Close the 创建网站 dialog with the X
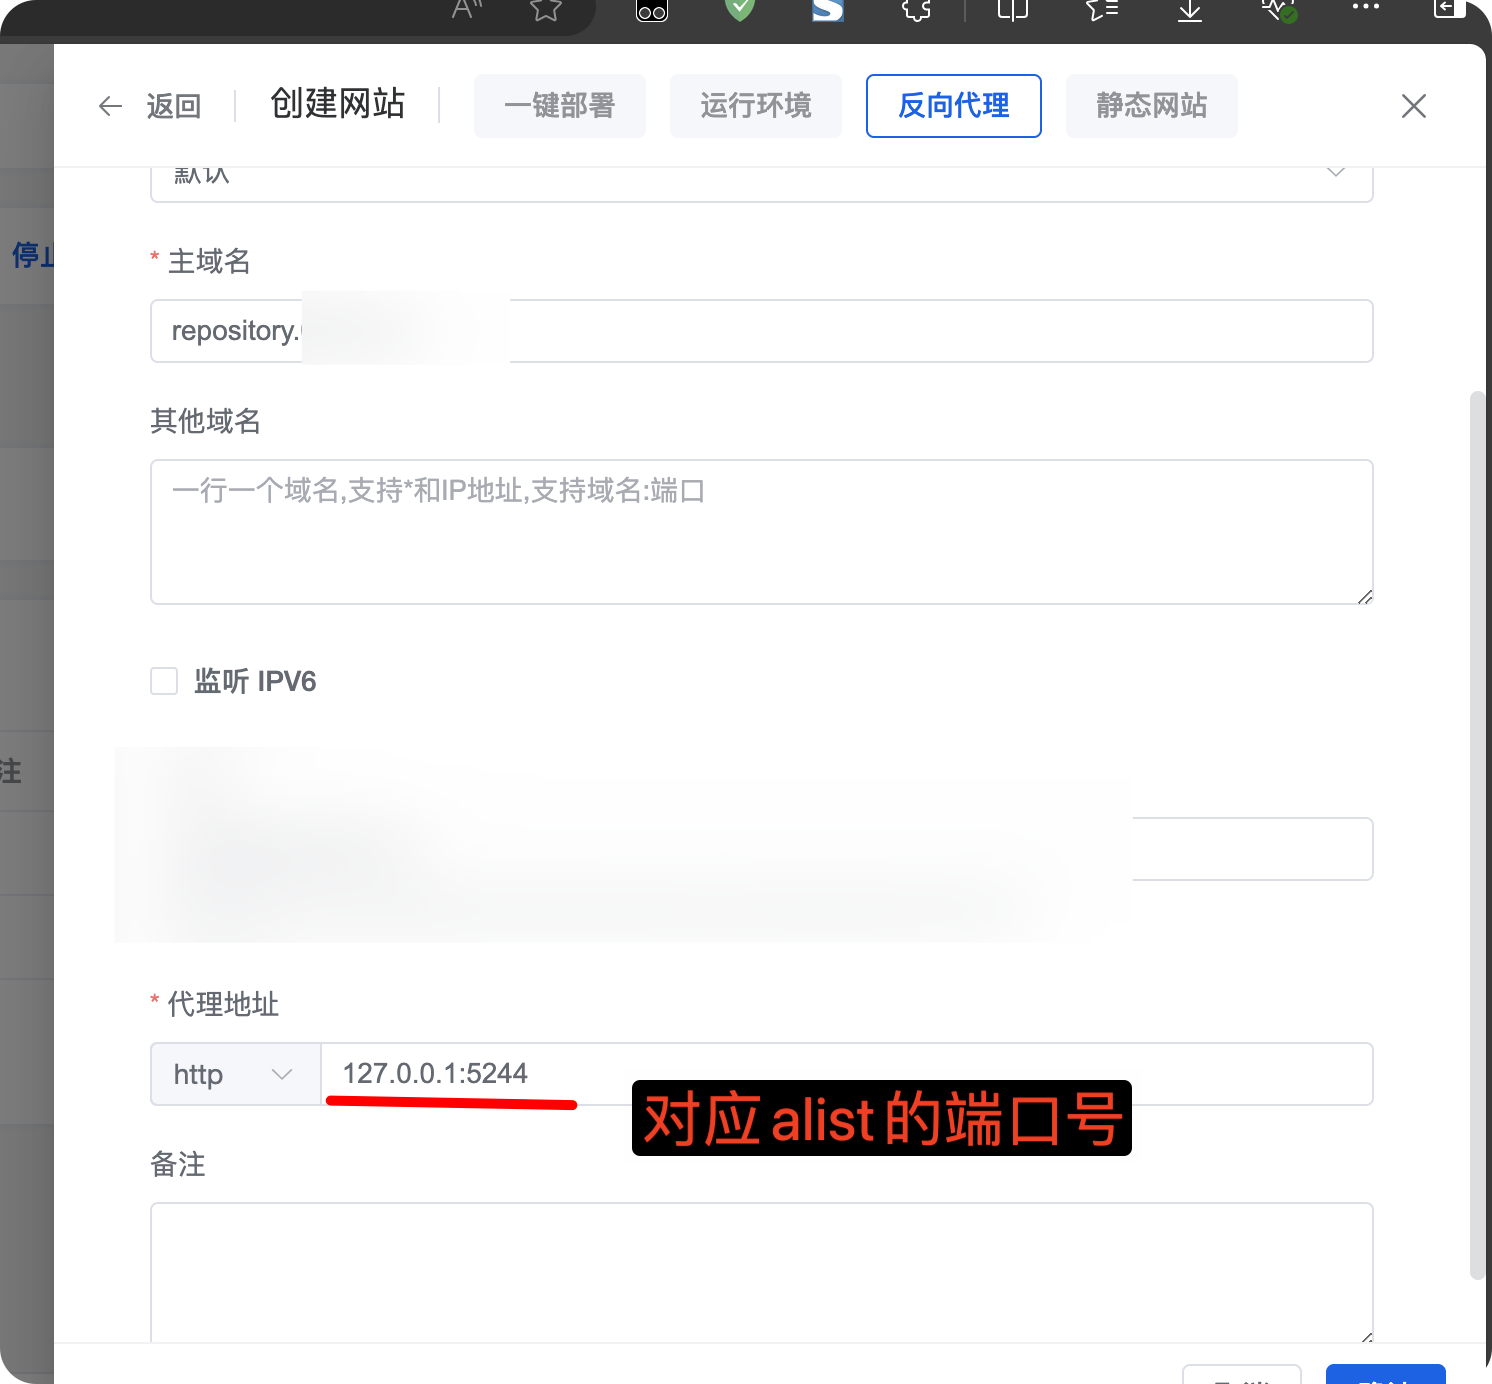The height and width of the screenshot is (1384, 1492). pos(1414,106)
